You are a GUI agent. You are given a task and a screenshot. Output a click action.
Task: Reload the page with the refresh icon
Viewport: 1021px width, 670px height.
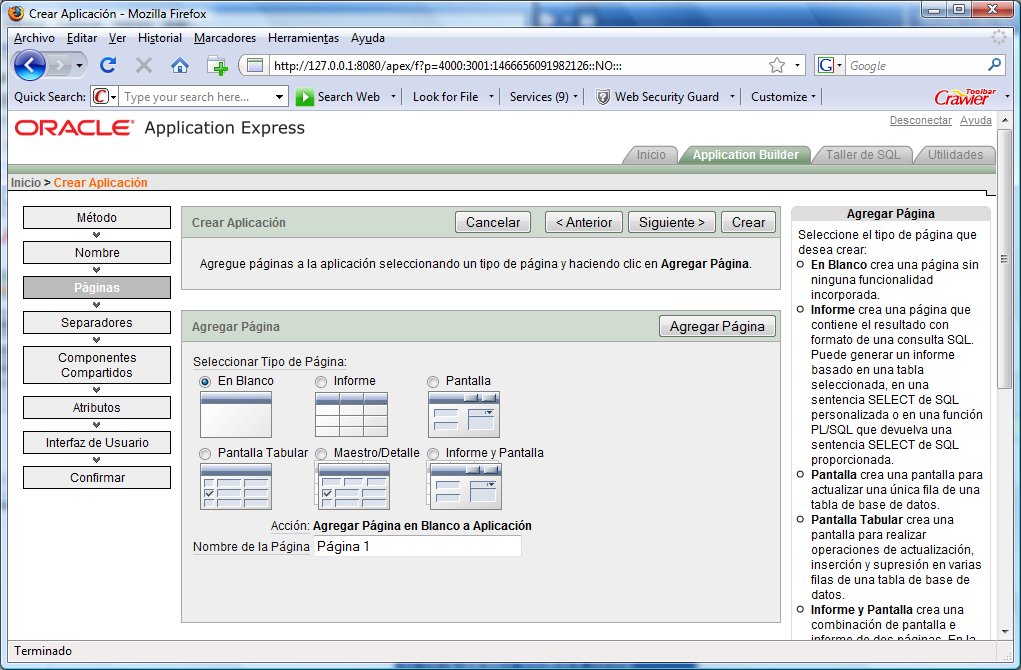(108, 65)
